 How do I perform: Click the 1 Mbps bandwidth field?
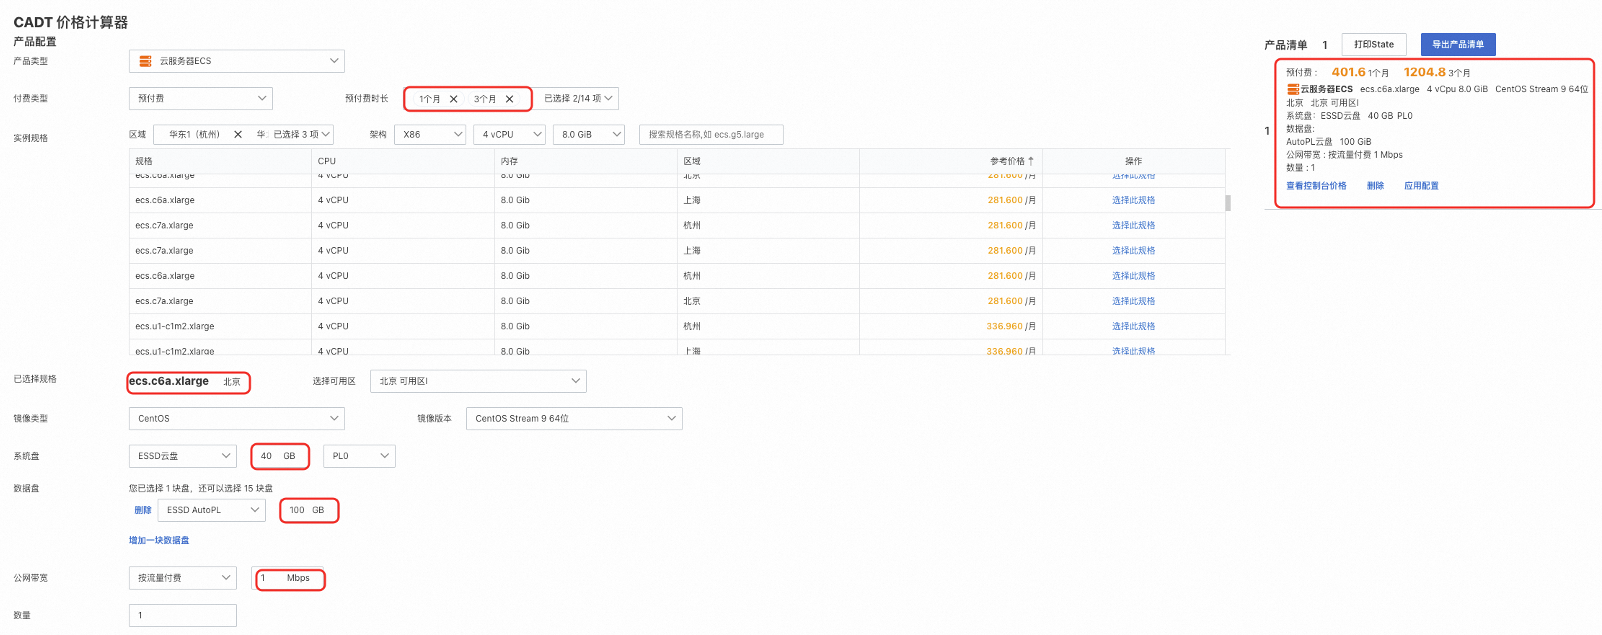click(290, 578)
